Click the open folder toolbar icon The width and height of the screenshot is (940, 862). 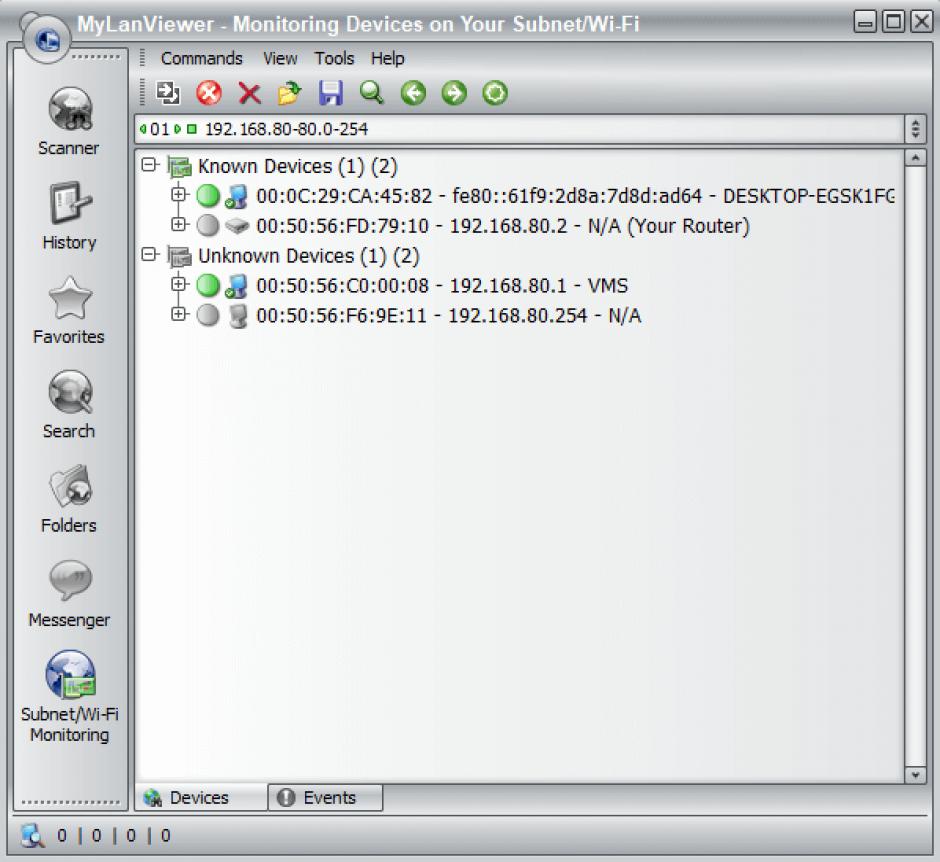(x=290, y=93)
